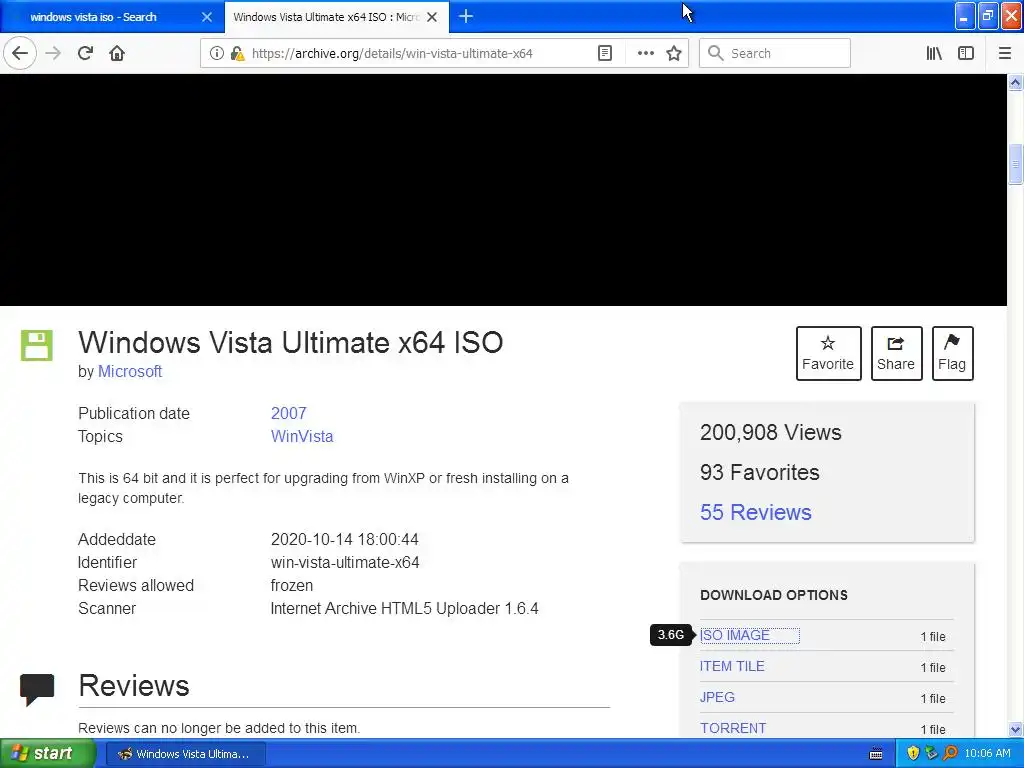Screen dimensions: 1024x768
Task: Toggle reader view icon
Action: pyautogui.click(x=605, y=53)
